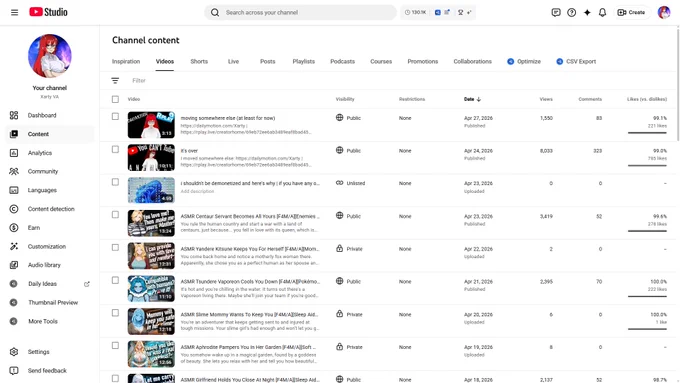Select the "i shouldn't be demonetized" checkbox
This screenshot has height=383, width=680.
[x=115, y=182]
